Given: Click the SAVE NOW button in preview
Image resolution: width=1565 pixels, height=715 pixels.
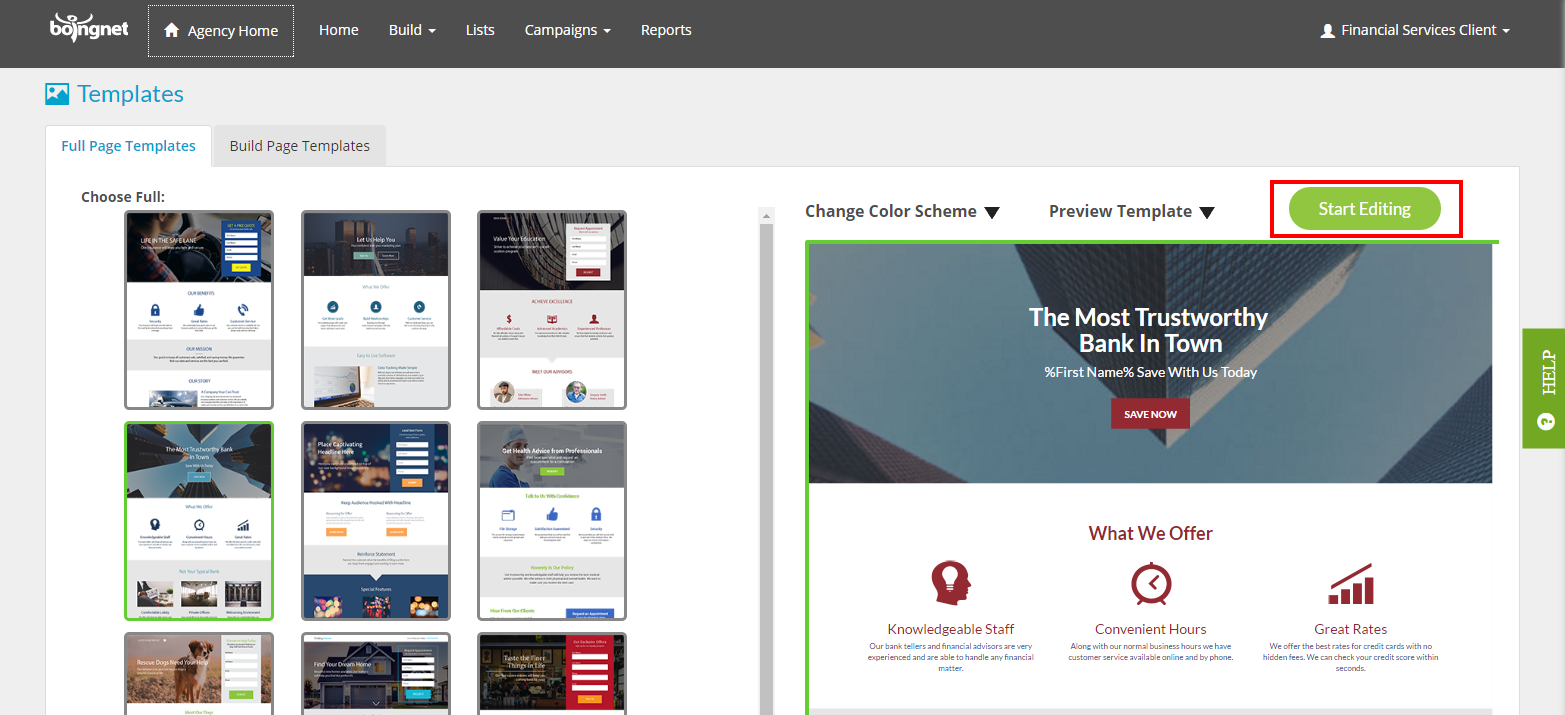Looking at the screenshot, I should point(1150,414).
